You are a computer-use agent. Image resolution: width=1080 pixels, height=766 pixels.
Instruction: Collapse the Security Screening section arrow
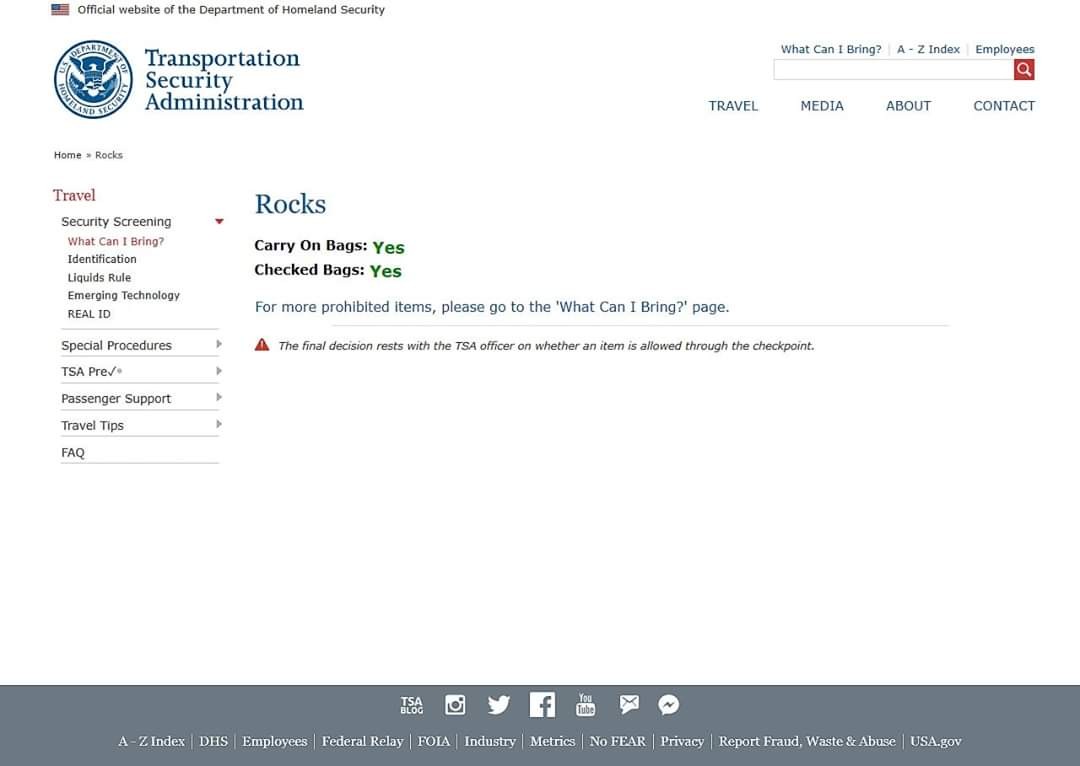[219, 222]
